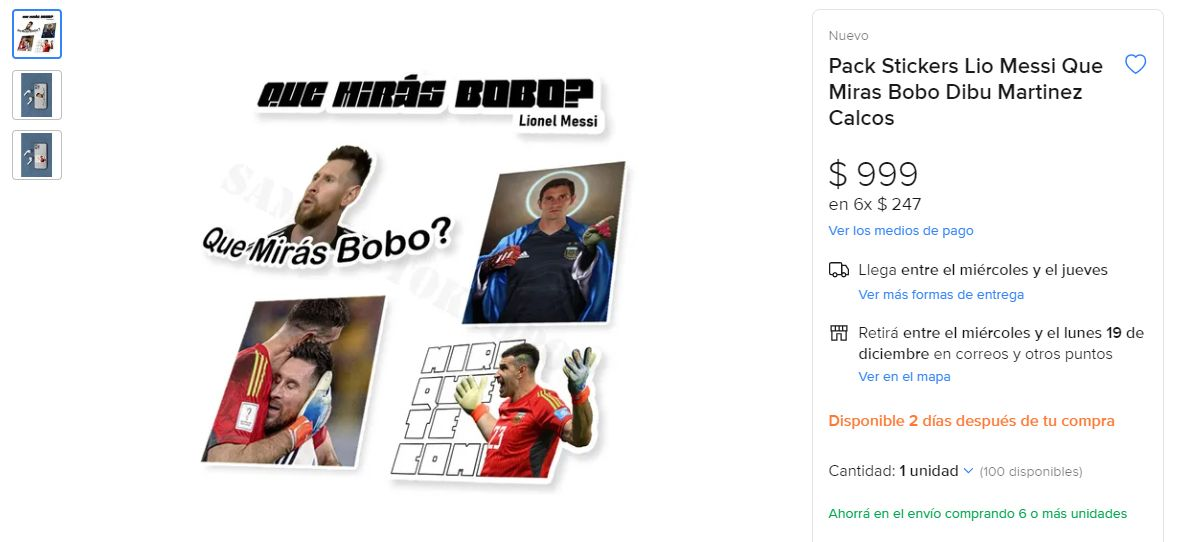Click the delivery truck icon
The height and width of the screenshot is (542, 1177).
click(838, 270)
